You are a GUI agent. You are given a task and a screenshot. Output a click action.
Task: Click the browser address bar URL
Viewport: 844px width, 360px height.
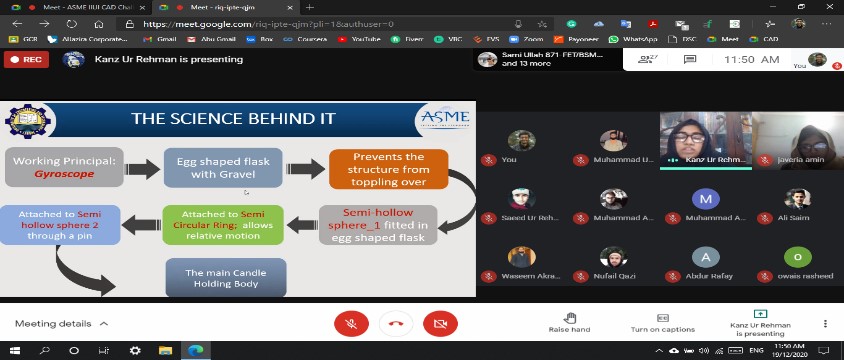point(268,24)
